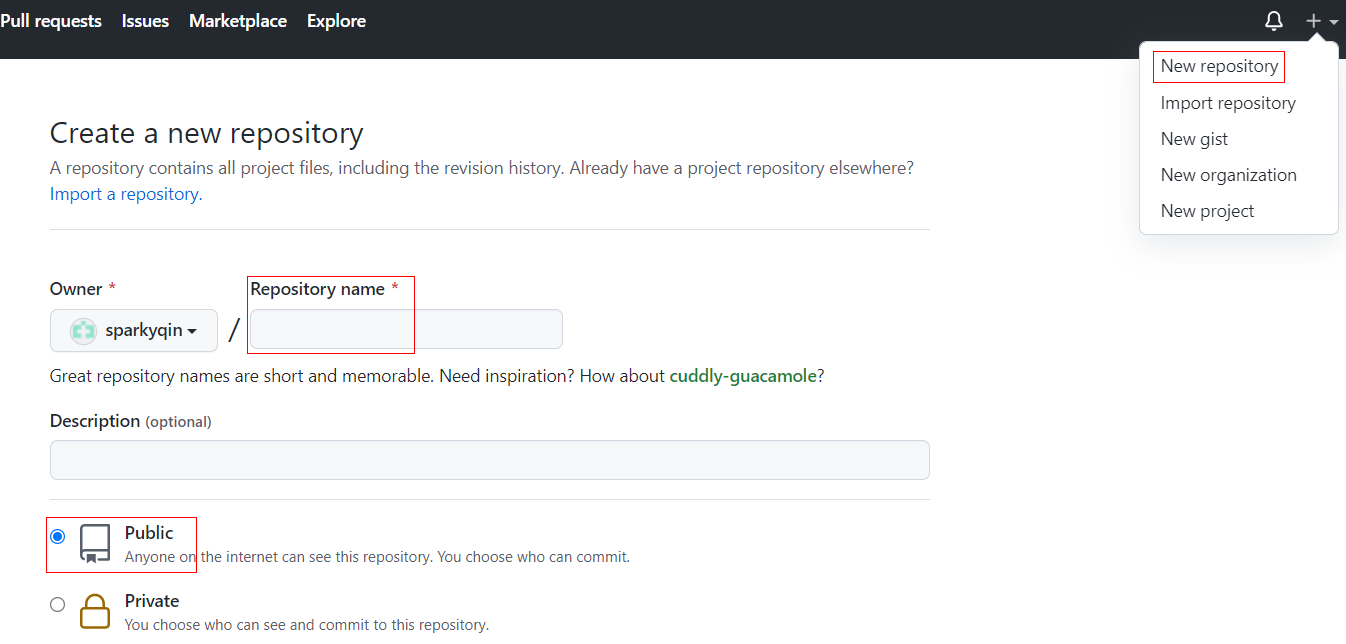Viewport: 1346px width, 644px height.
Task: Click the notifications bell icon
Action: [x=1273, y=21]
